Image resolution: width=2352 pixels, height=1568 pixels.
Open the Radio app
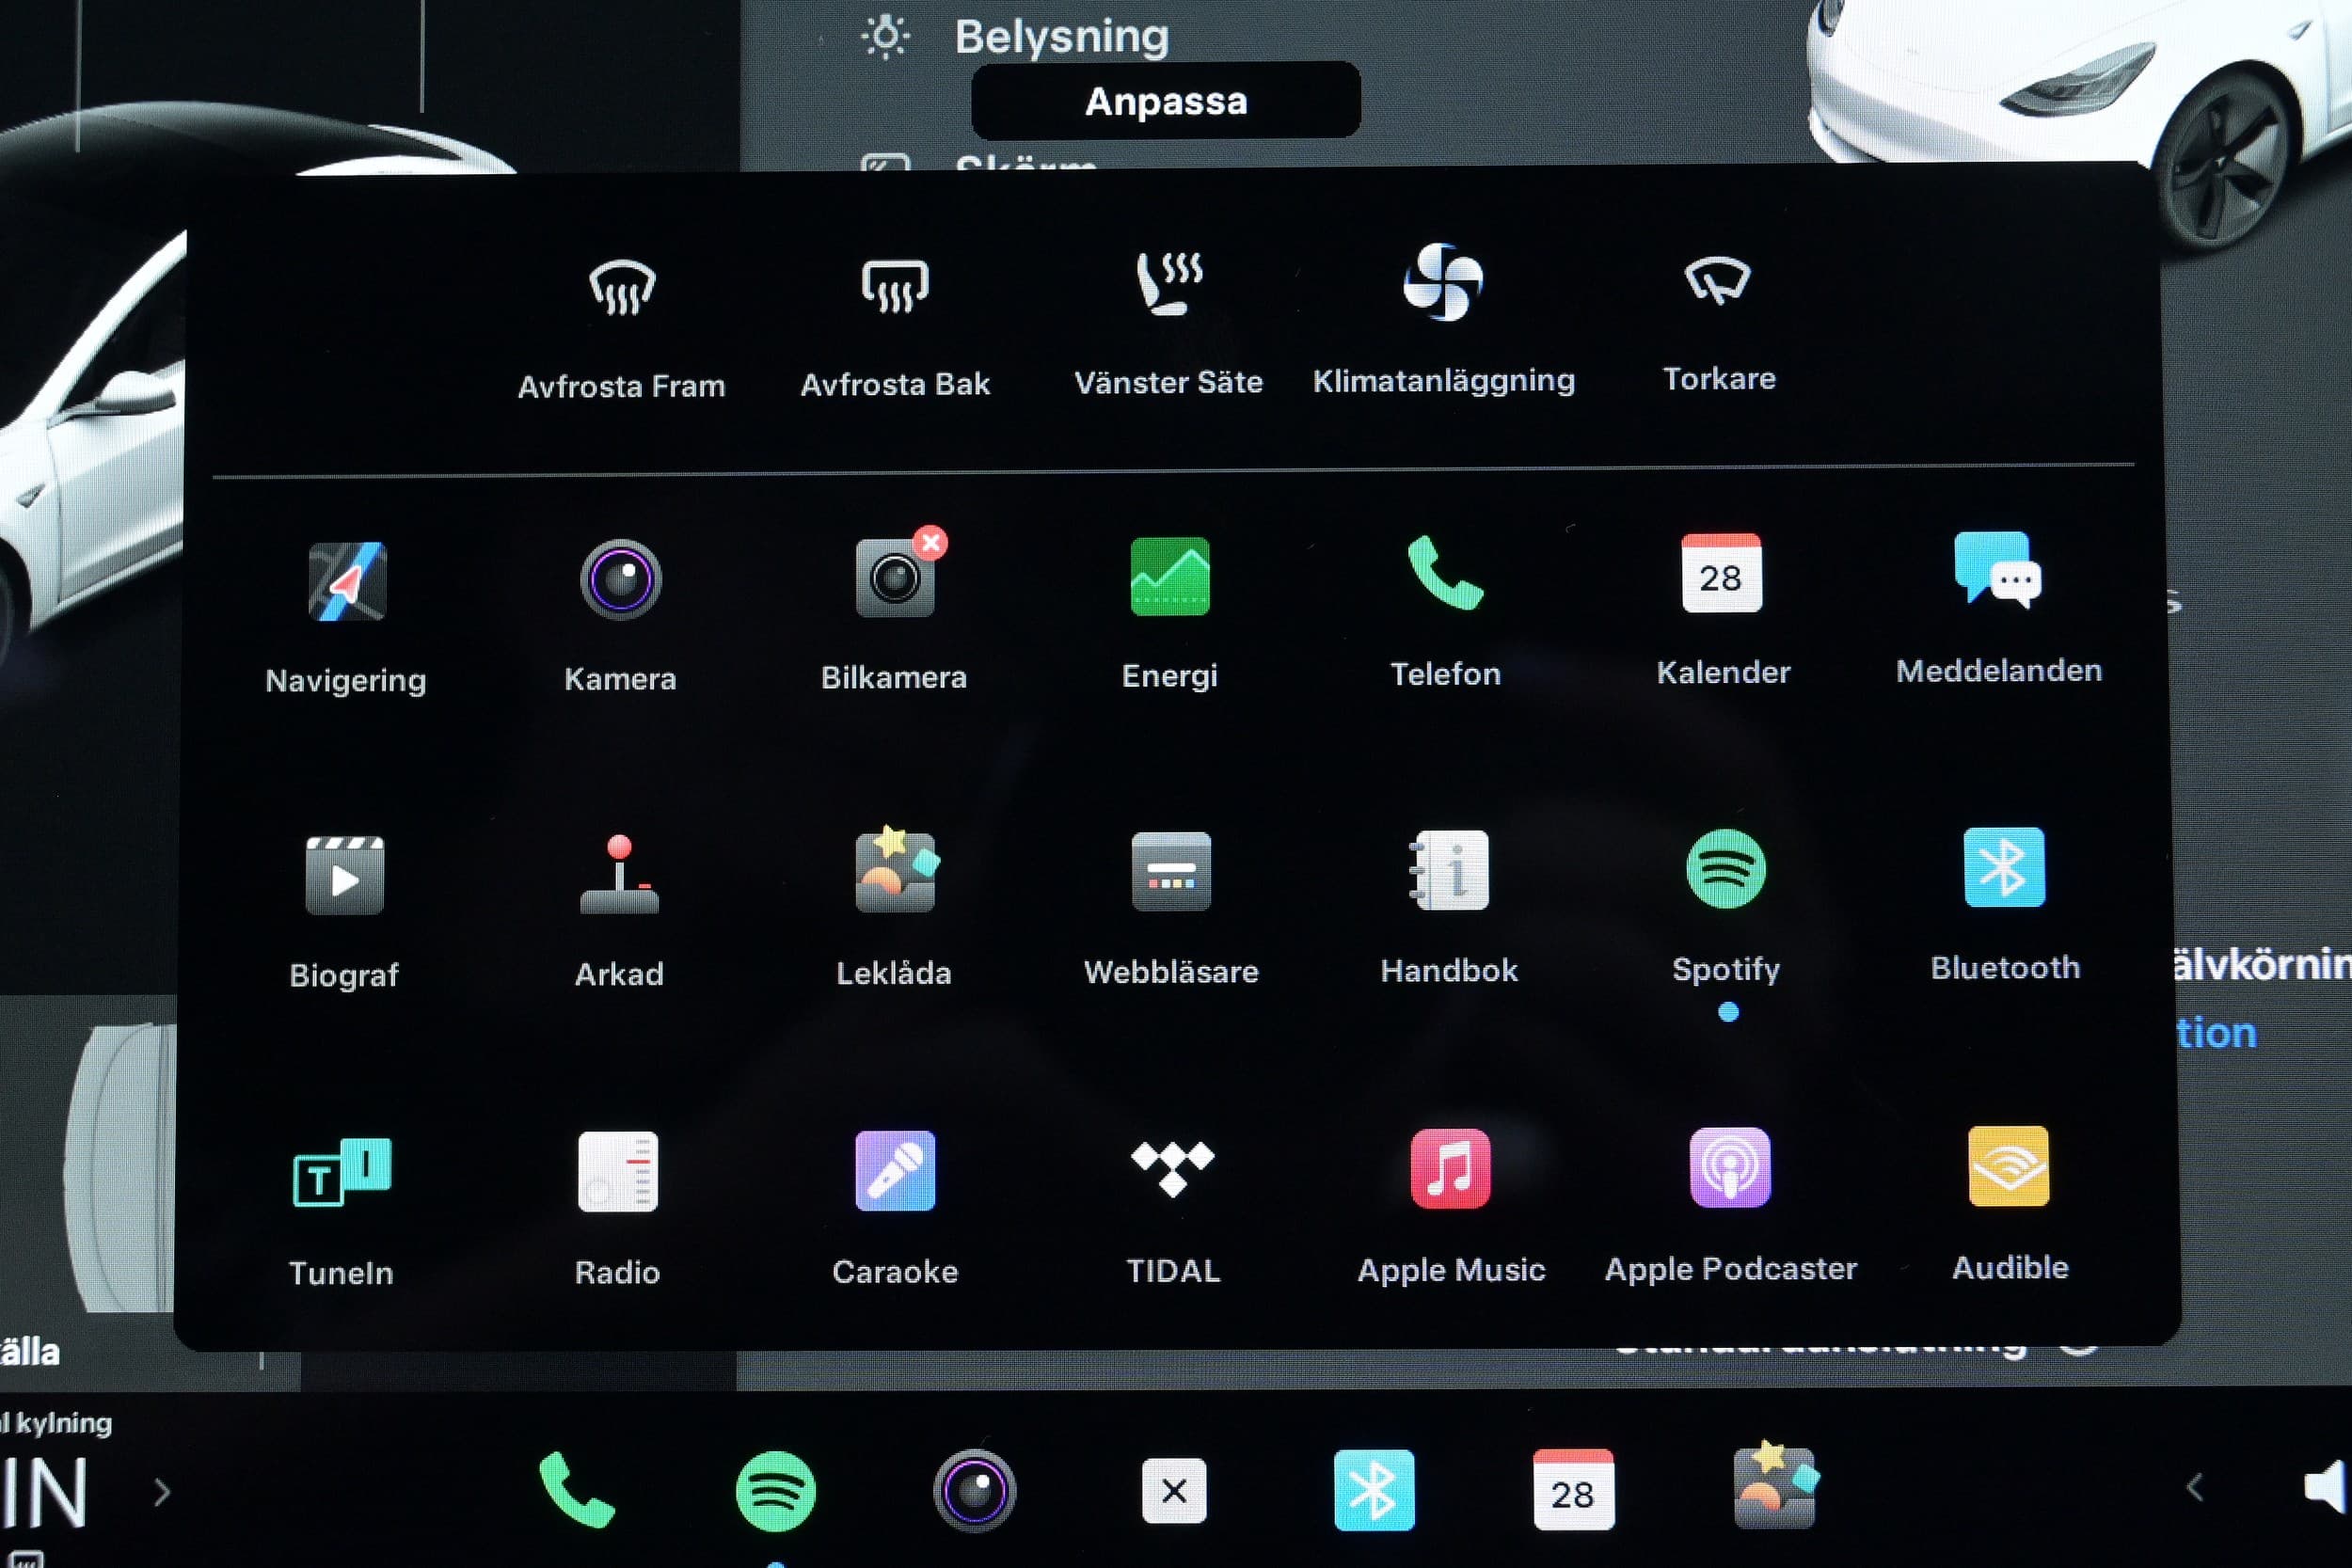click(x=618, y=1171)
